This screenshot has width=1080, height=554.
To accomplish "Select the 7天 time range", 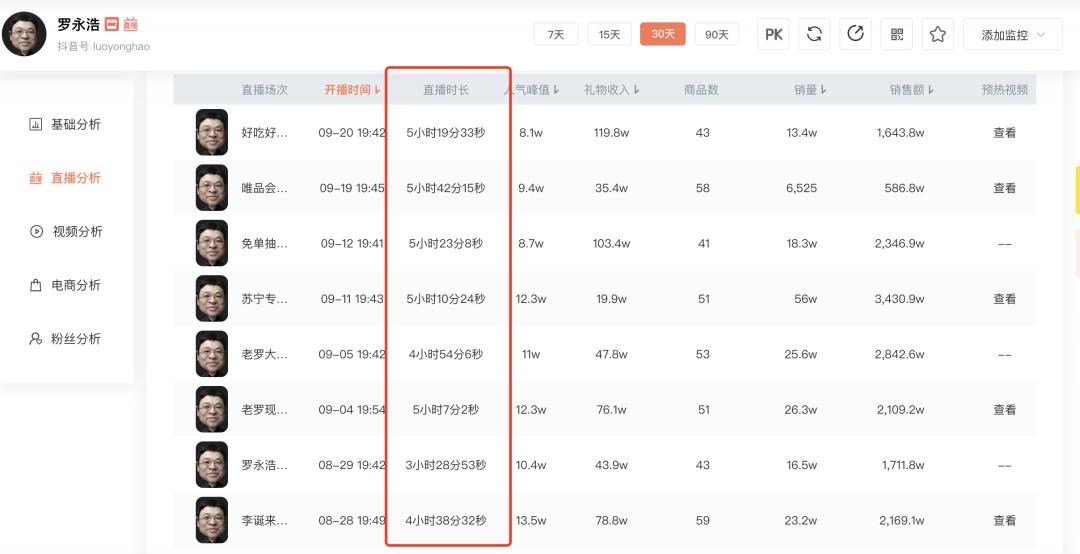I will click(x=556, y=34).
